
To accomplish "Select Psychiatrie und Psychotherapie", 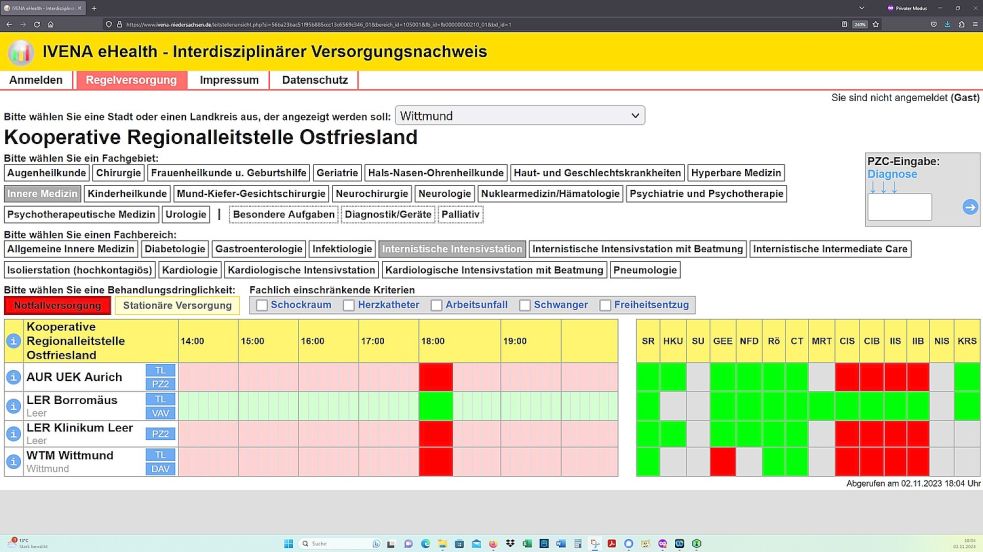I will pyautogui.click(x=707, y=194).
